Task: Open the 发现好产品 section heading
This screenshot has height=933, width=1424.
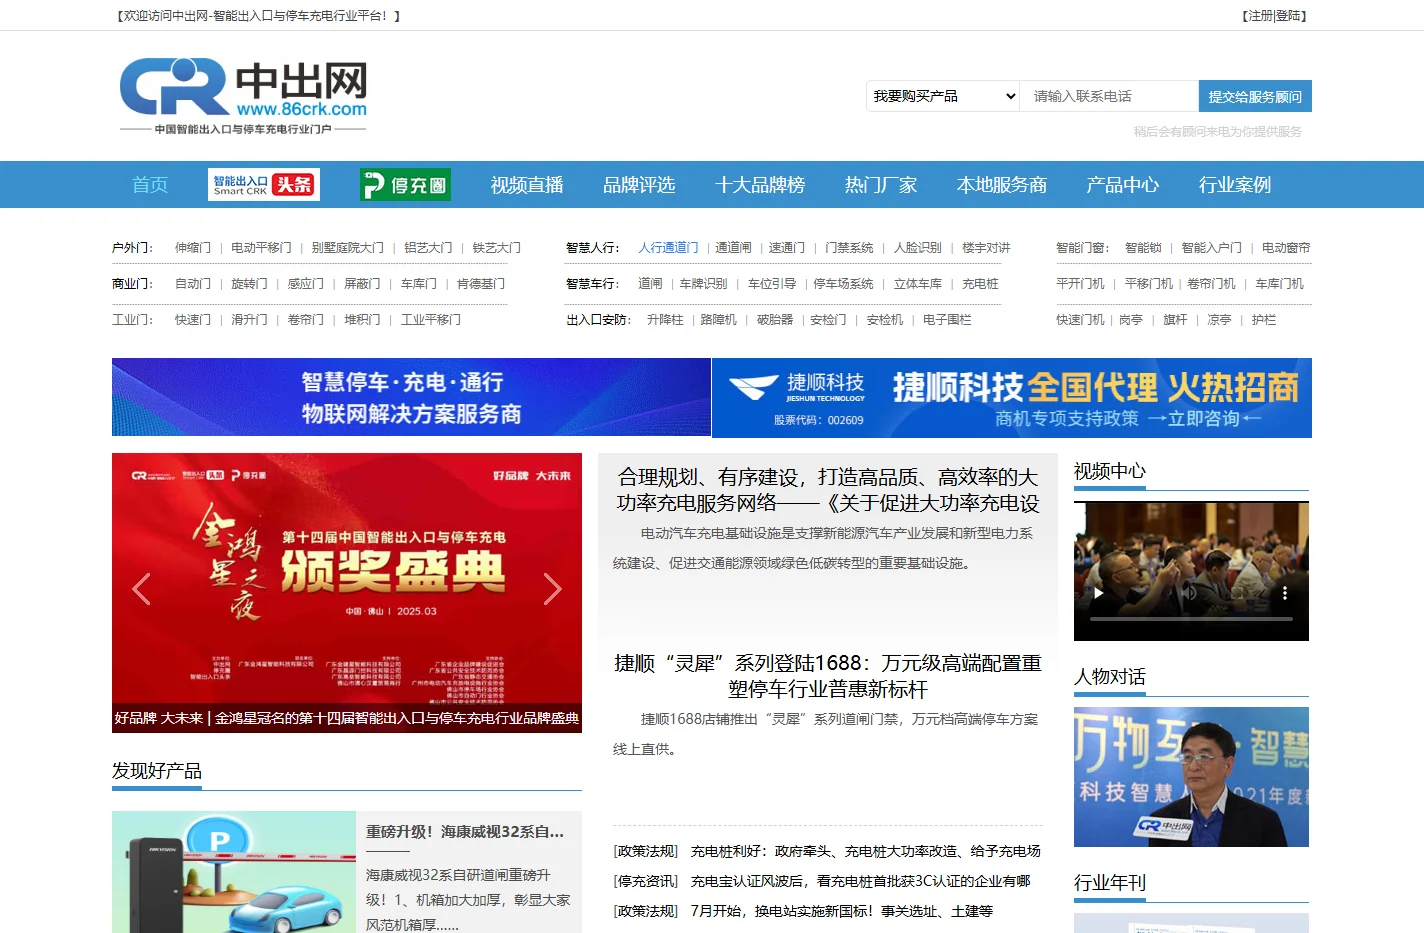Action: coord(157,771)
